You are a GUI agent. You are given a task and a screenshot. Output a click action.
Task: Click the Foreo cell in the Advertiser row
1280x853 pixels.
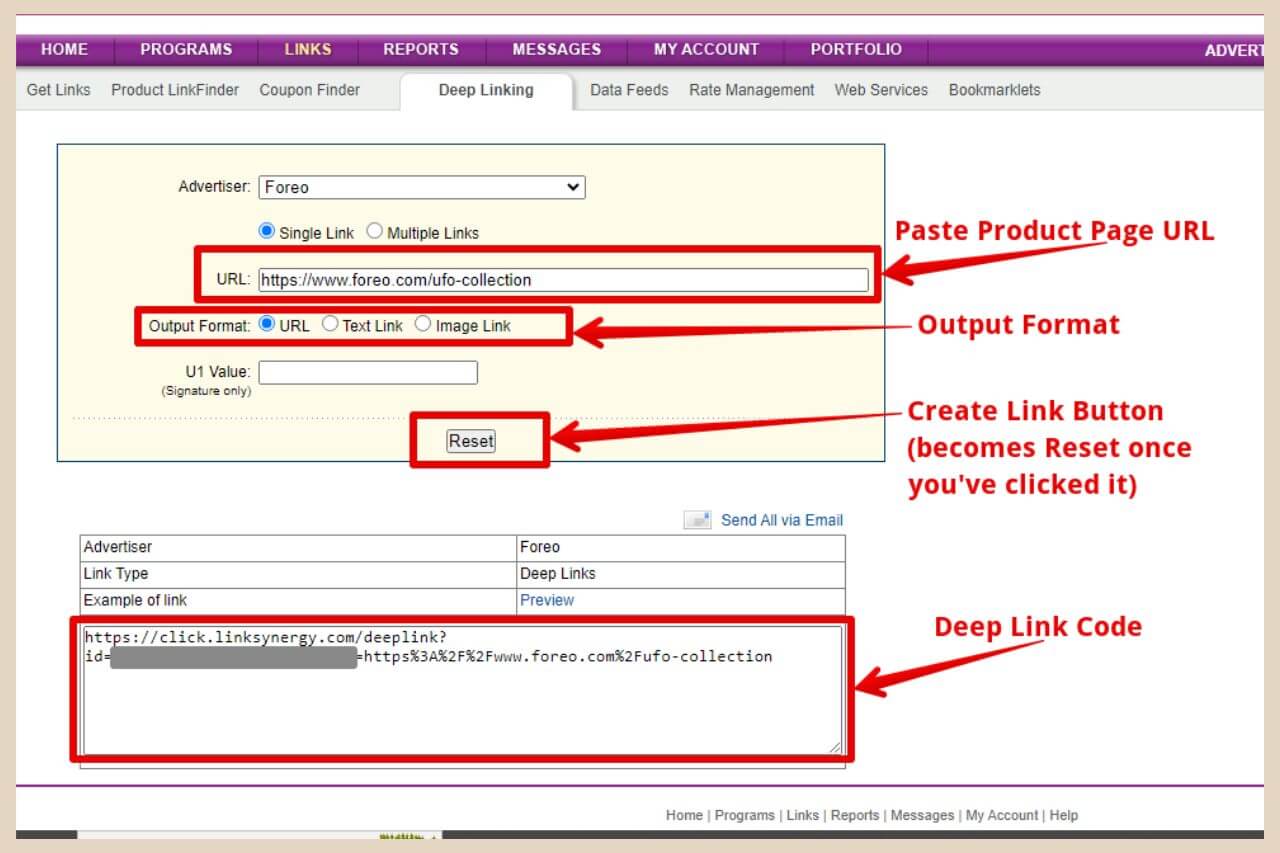point(680,548)
